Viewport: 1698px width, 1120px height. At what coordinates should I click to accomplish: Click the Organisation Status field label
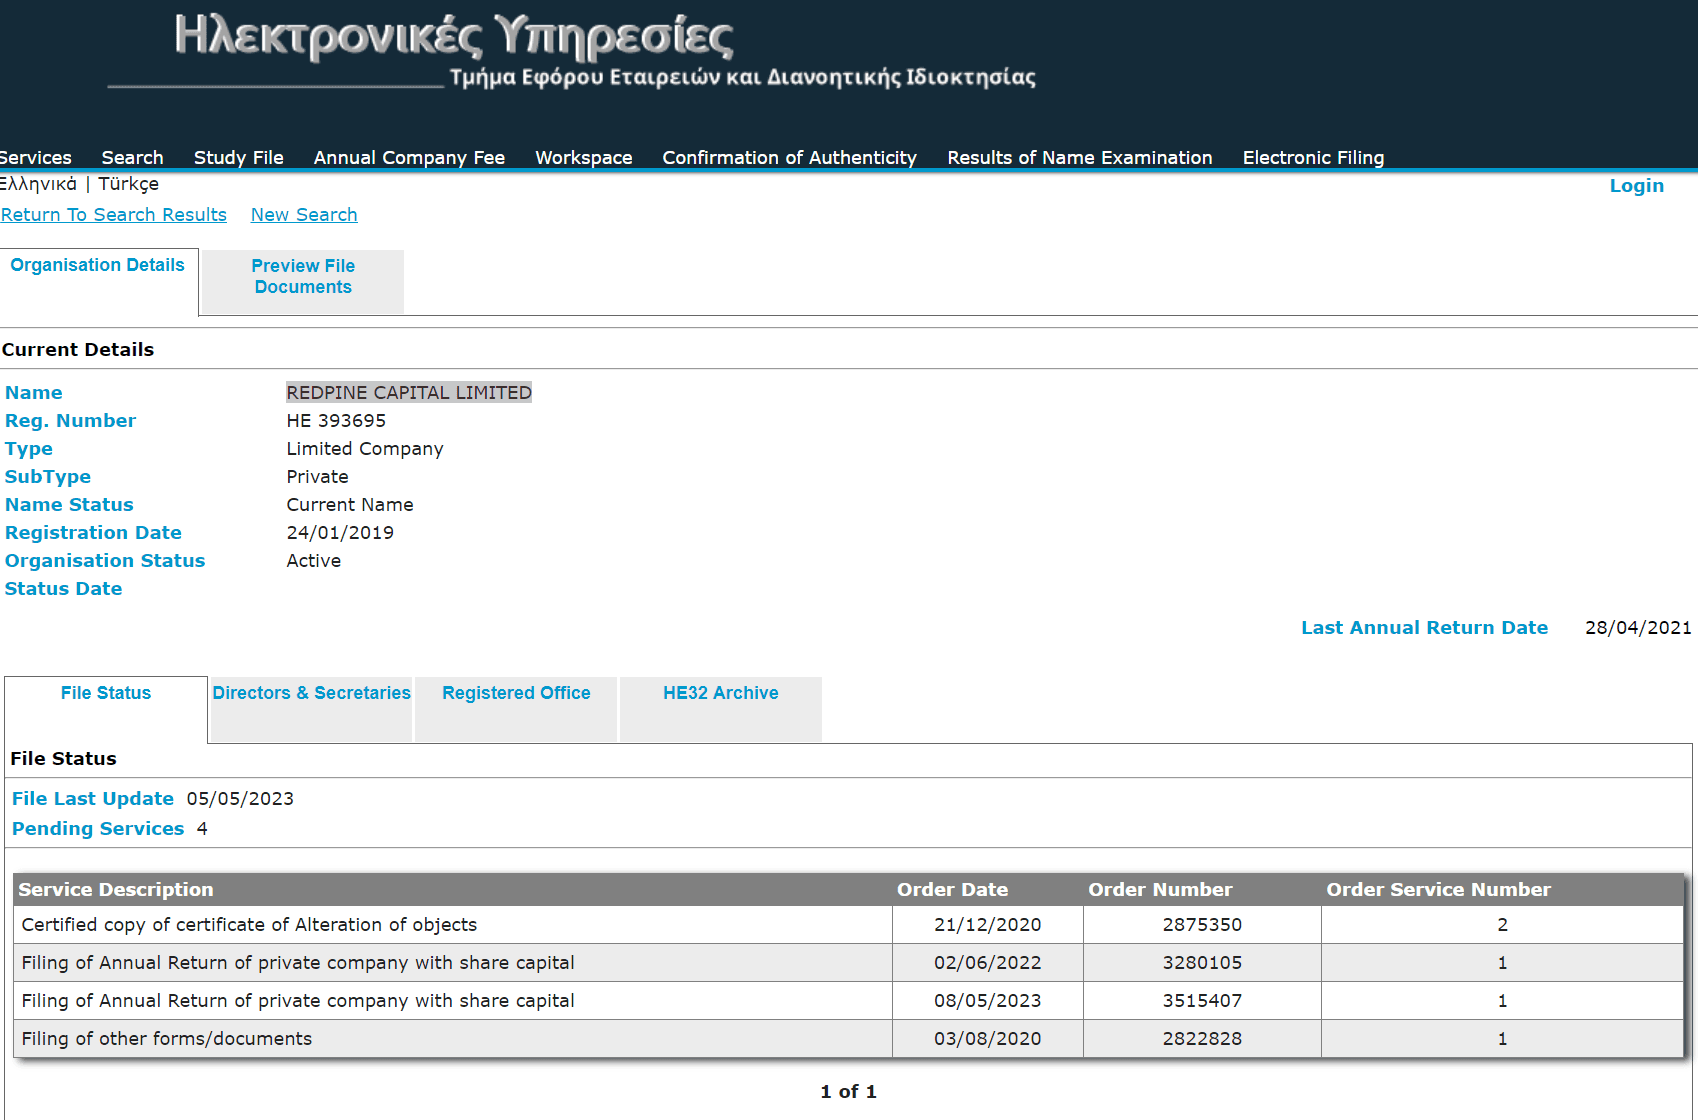105,561
